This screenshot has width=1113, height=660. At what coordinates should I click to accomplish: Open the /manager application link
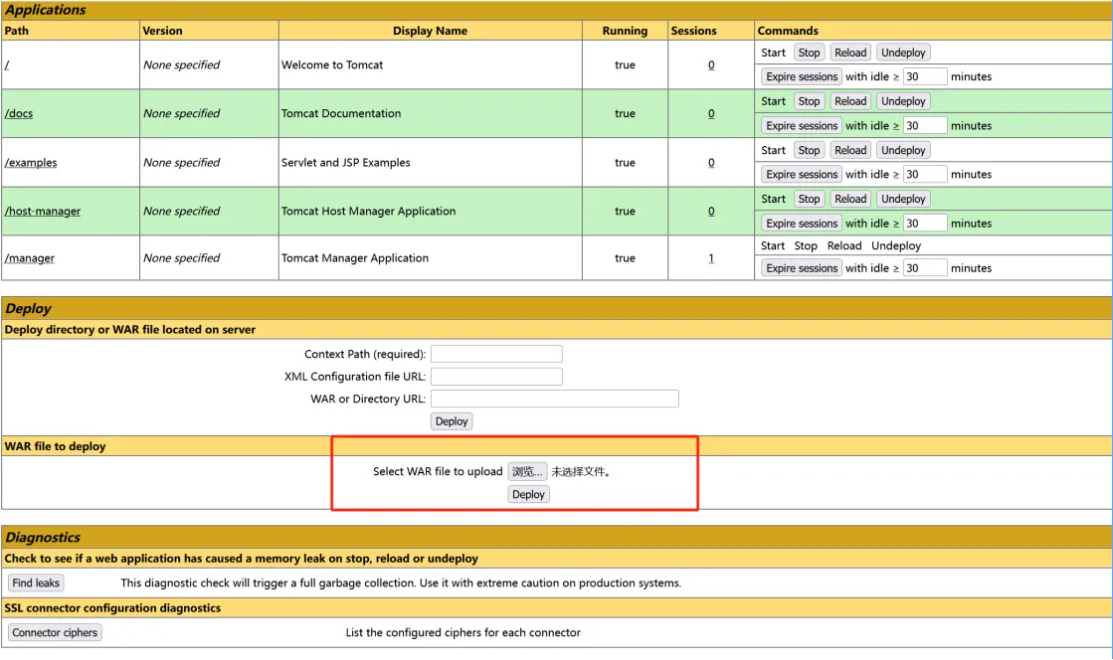(x=30, y=258)
